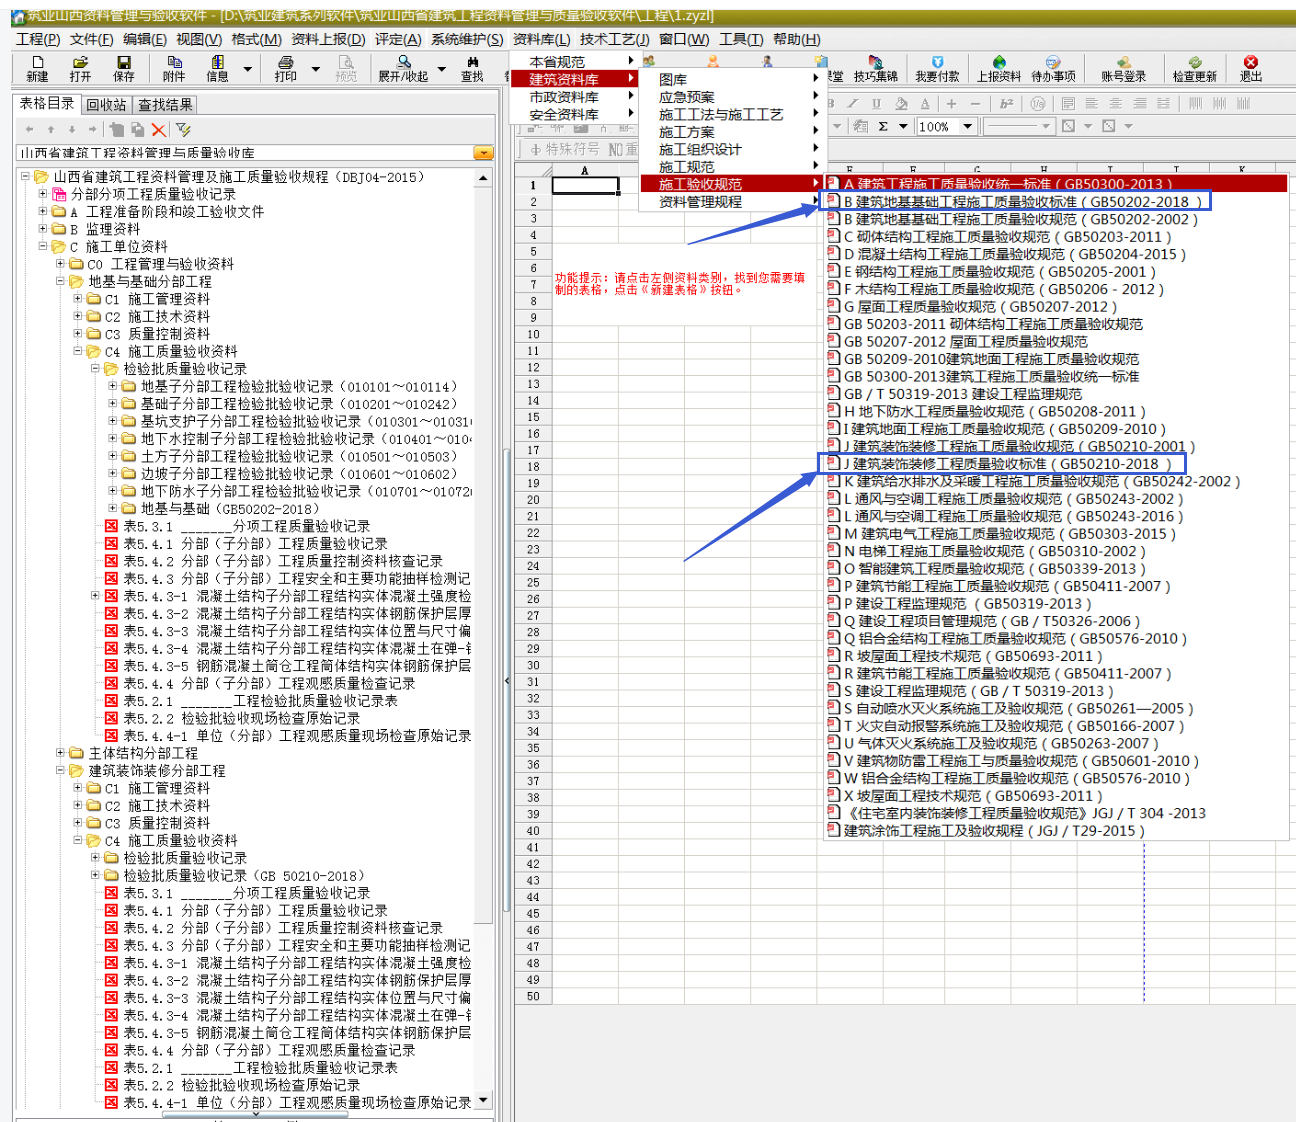Click the 展开/收起 toolbar icon
The height and width of the screenshot is (1122, 1296).
(x=402, y=68)
